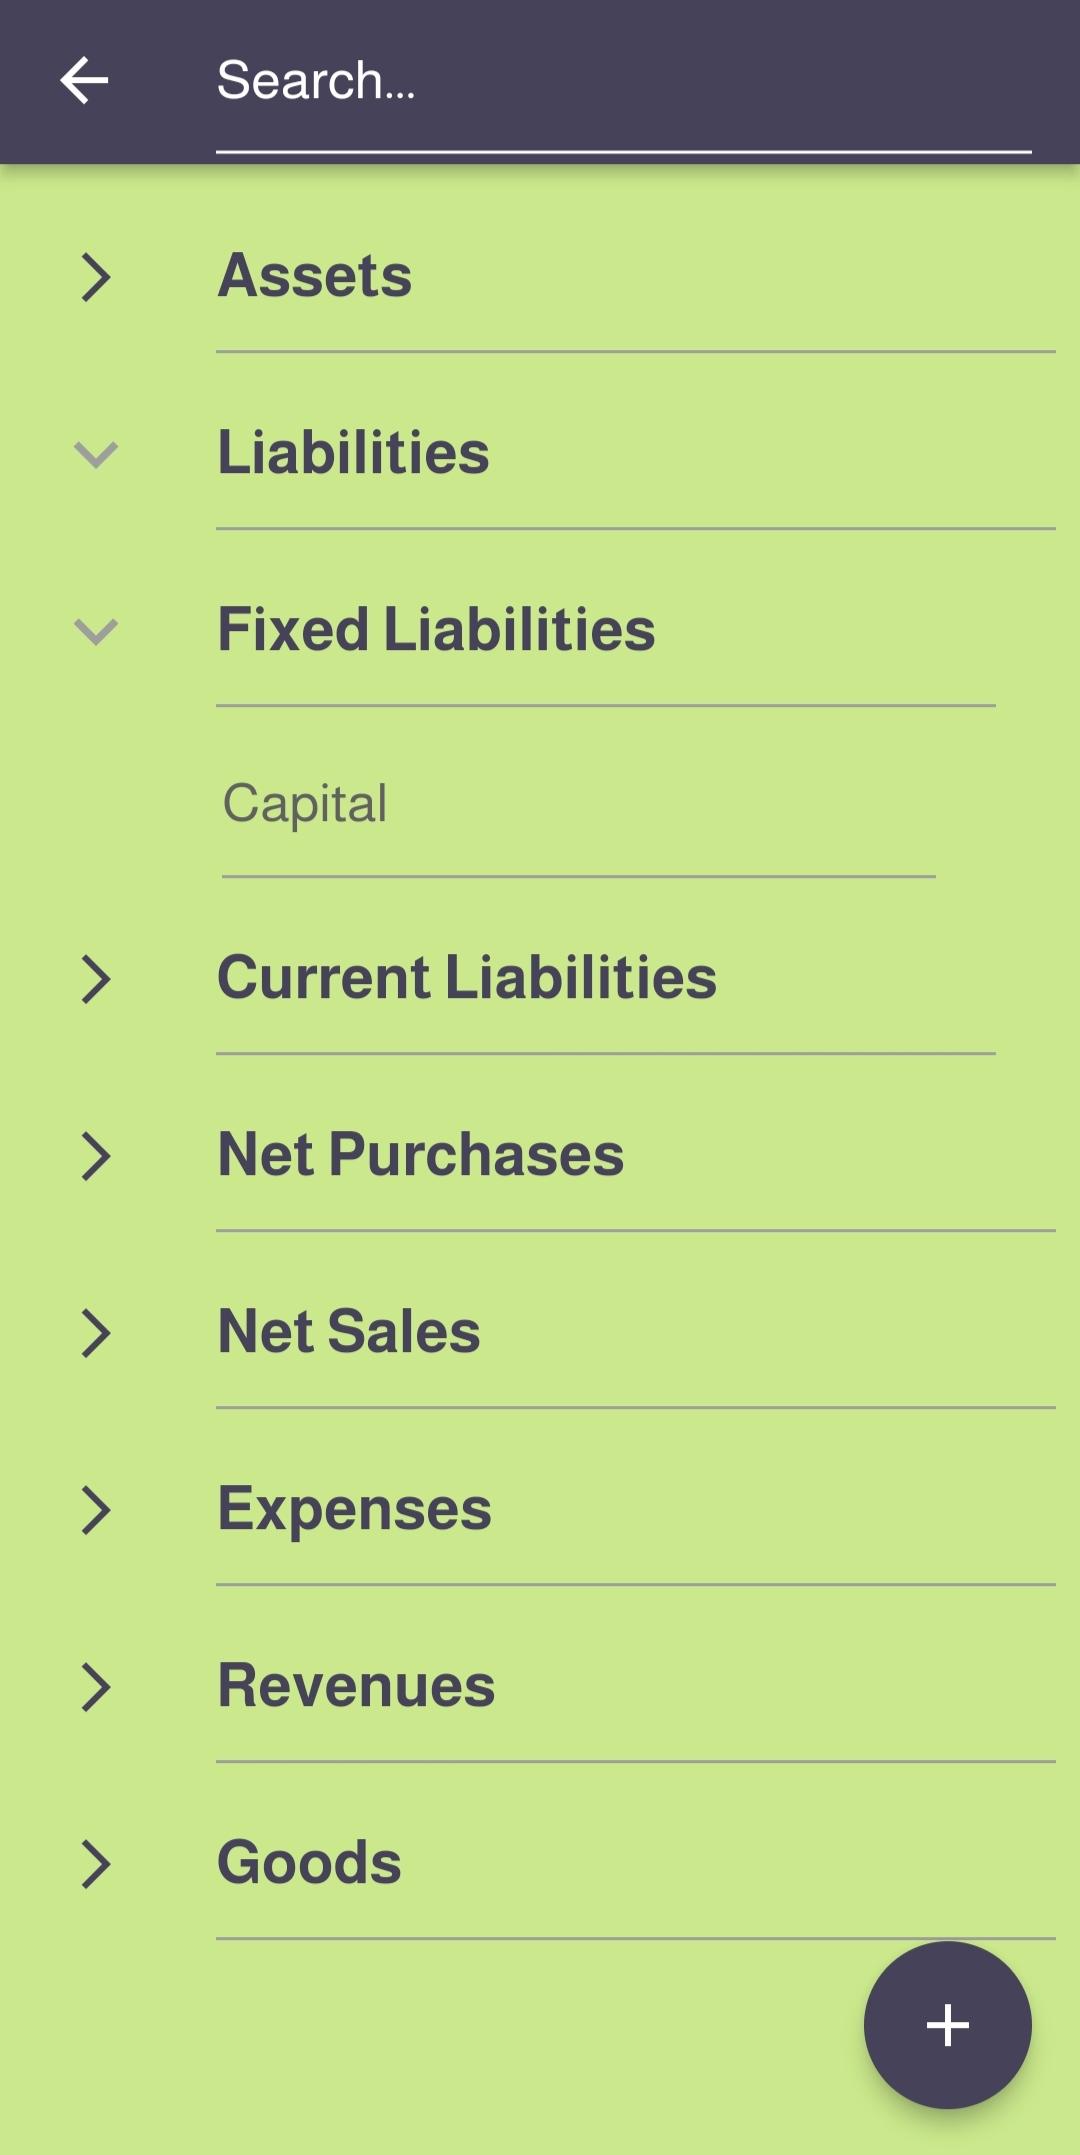Select the Goods category label

(309, 1863)
